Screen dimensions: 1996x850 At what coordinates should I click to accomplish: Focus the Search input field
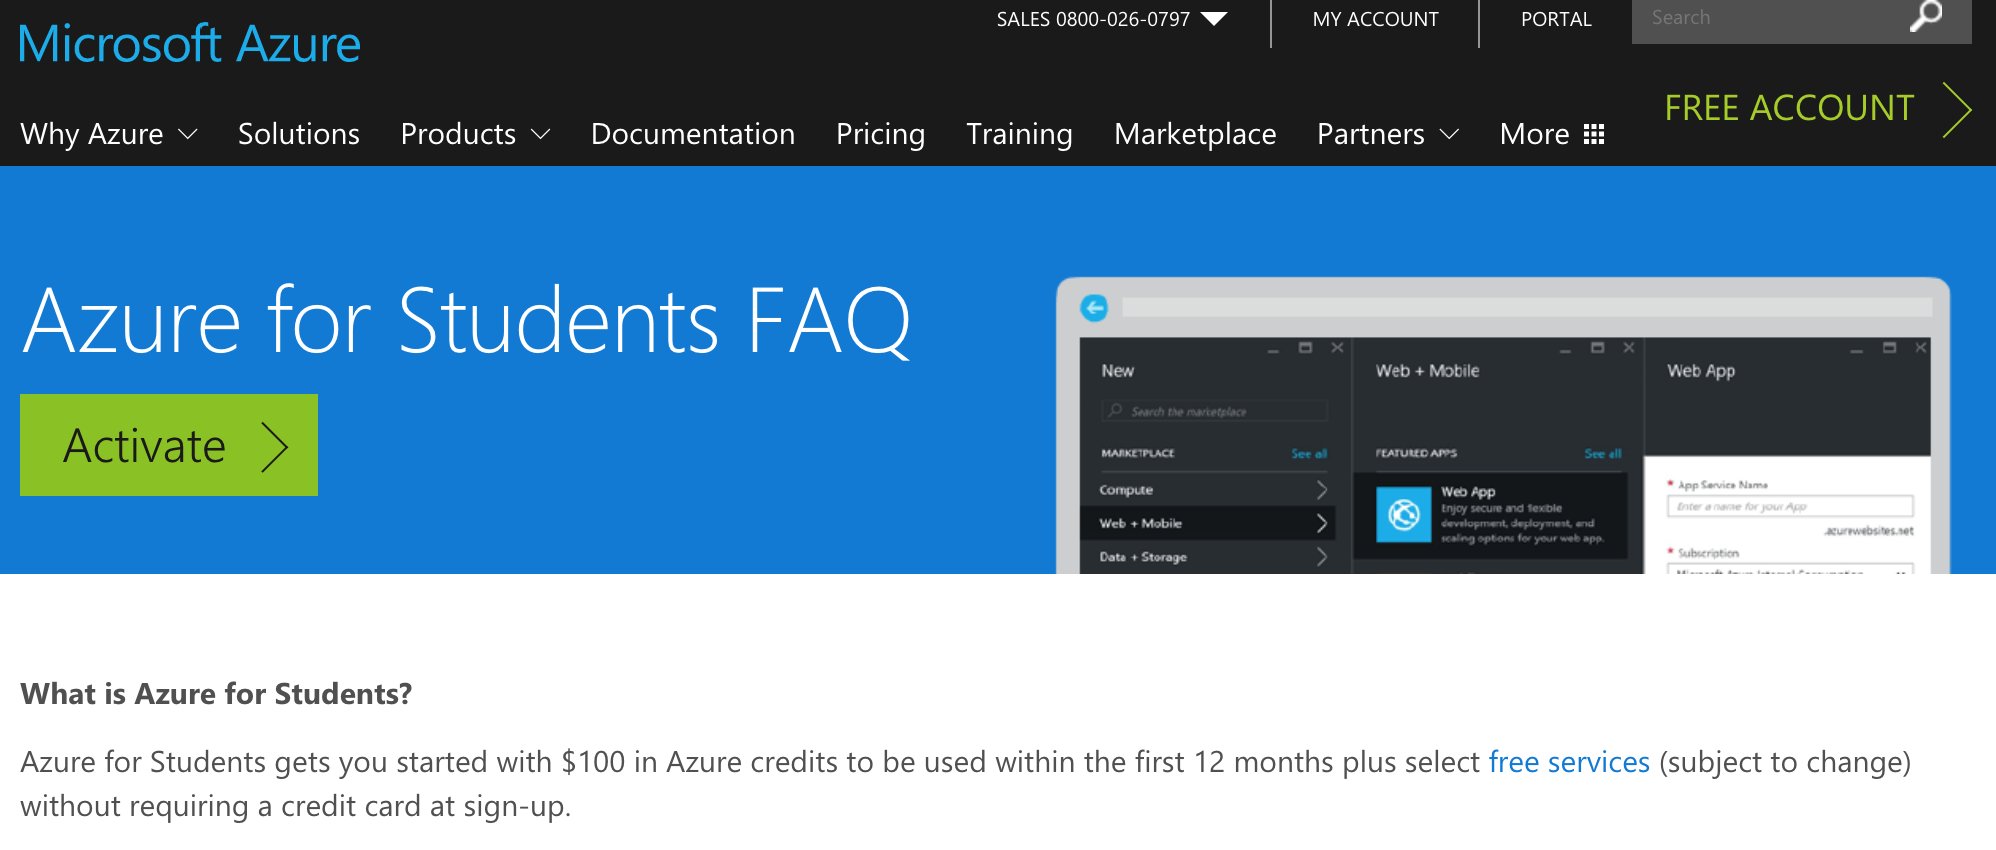coord(1770,18)
